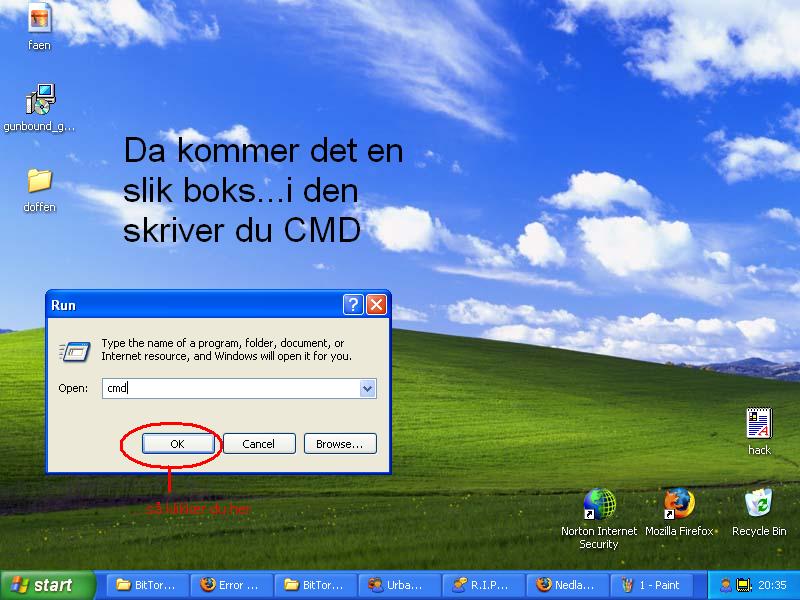Click the Run dialog help question mark
This screenshot has width=800, height=600.
pos(353,305)
